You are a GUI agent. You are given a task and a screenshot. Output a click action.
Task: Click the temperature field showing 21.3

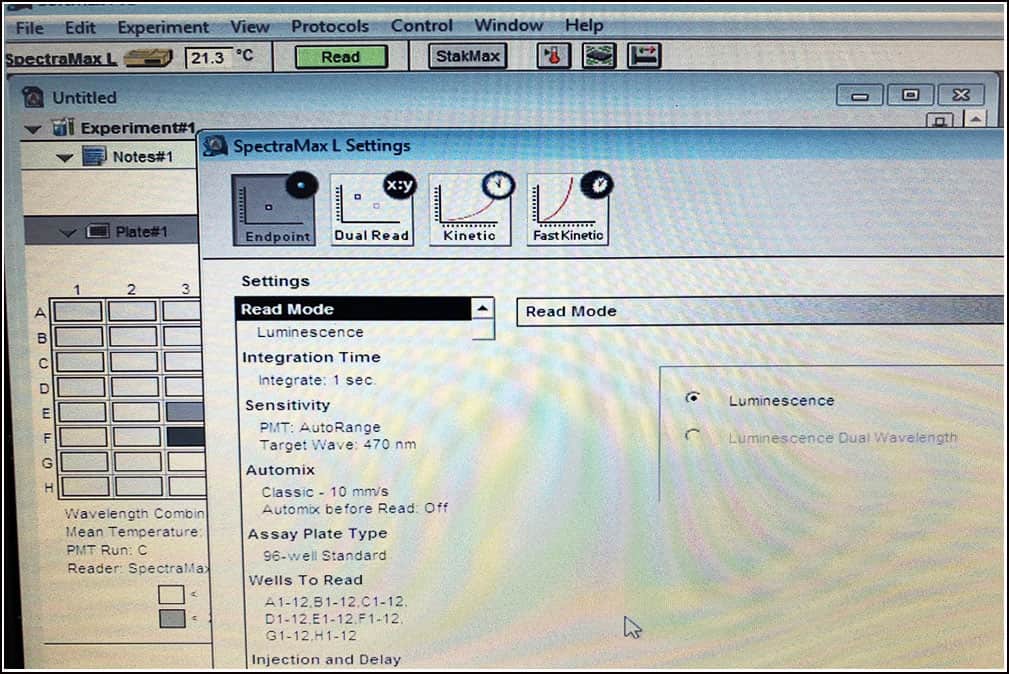208,58
